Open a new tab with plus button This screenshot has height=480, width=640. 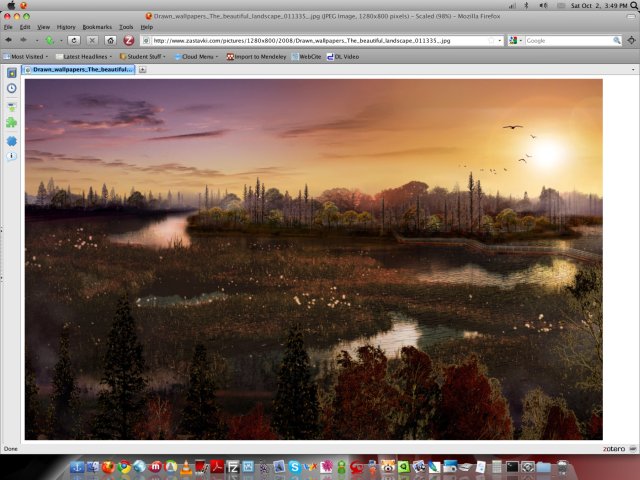[x=142, y=70]
